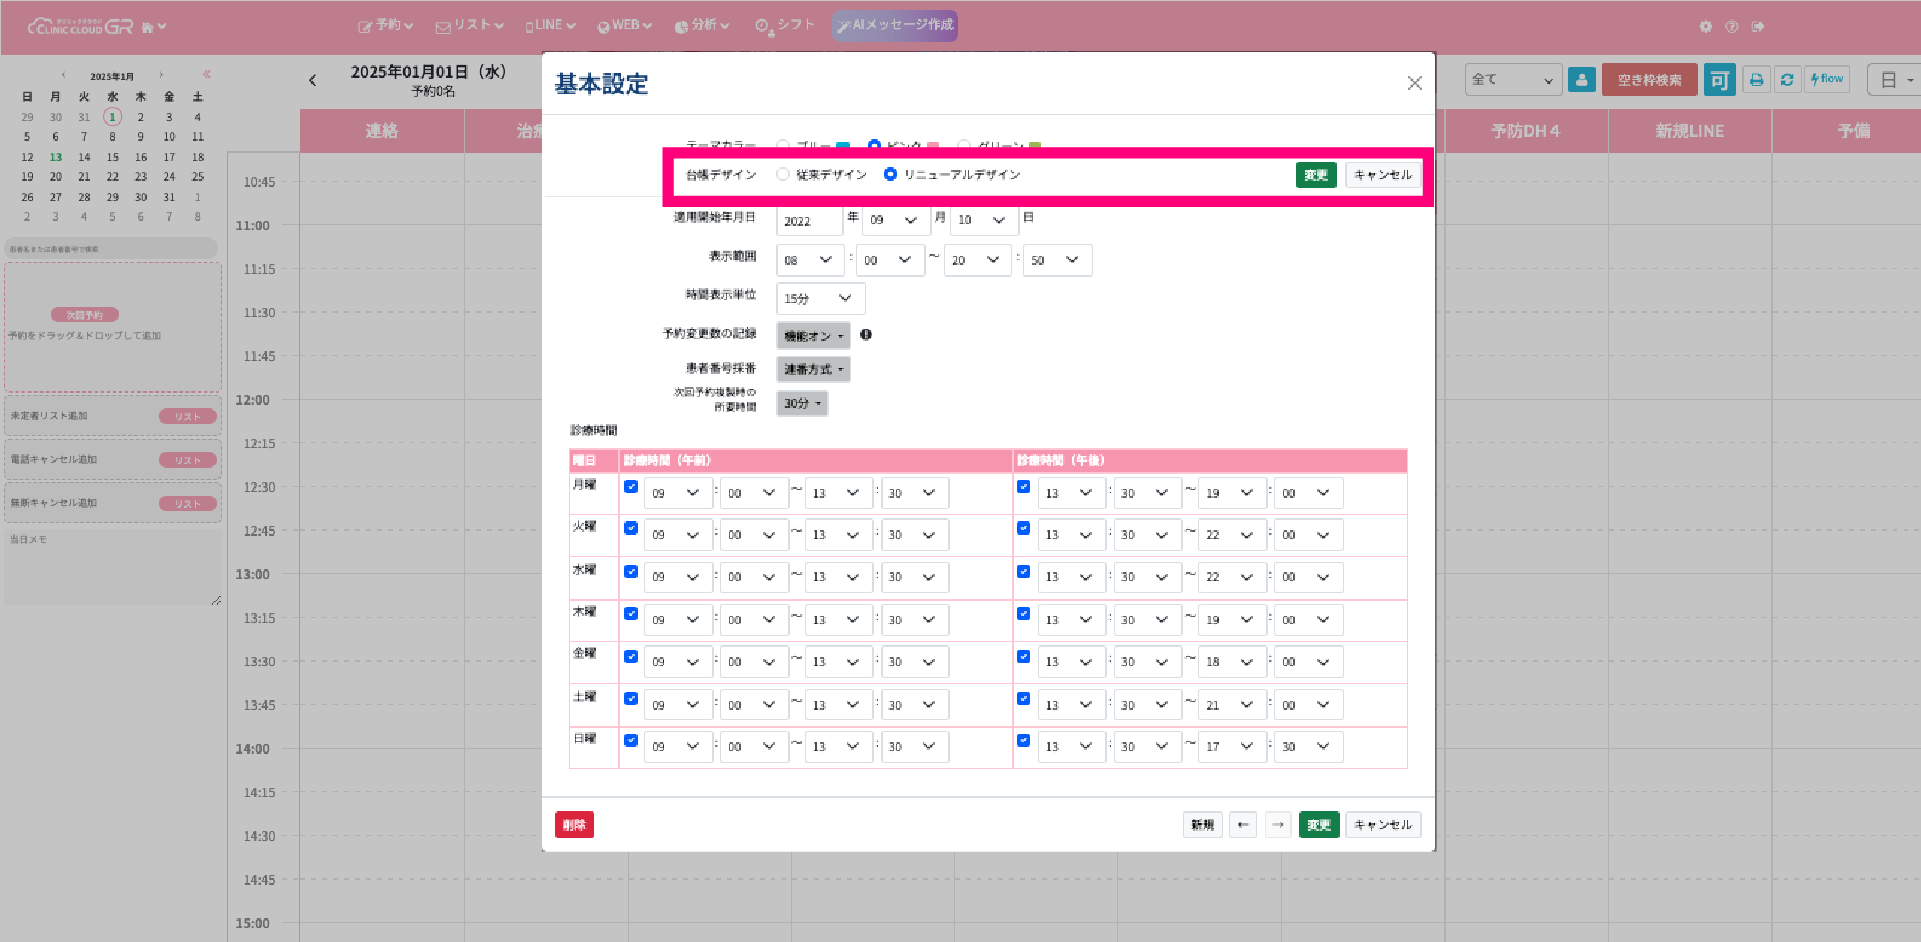Uncheck the 月曜 morning hours checkbox

tap(631, 487)
